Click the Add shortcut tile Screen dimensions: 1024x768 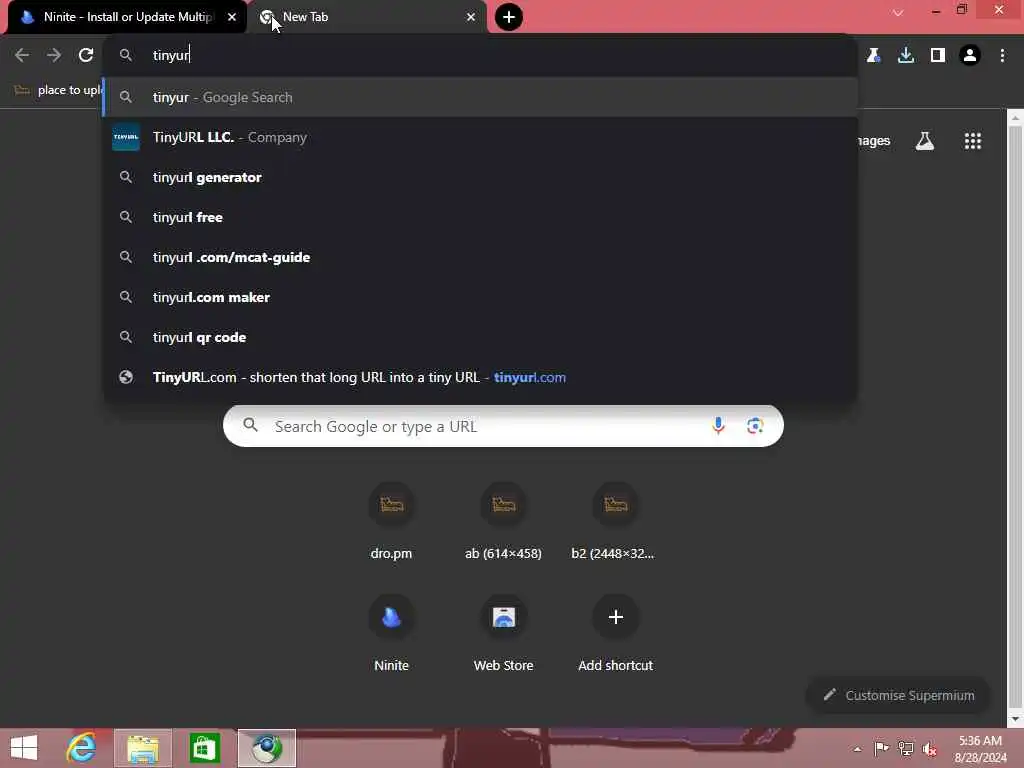(615, 633)
